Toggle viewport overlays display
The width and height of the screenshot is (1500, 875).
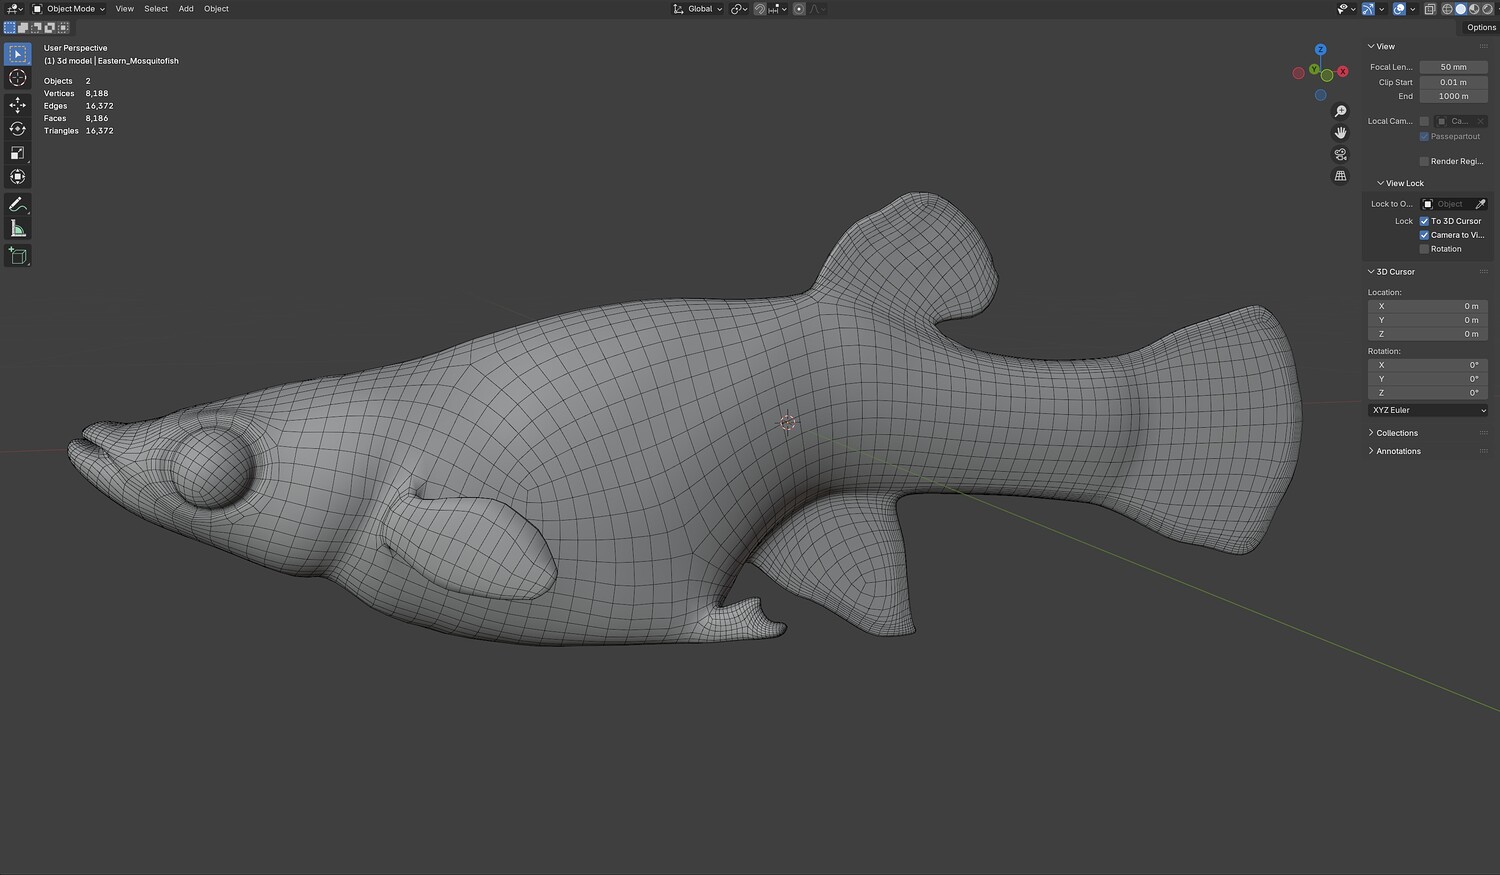point(1399,9)
